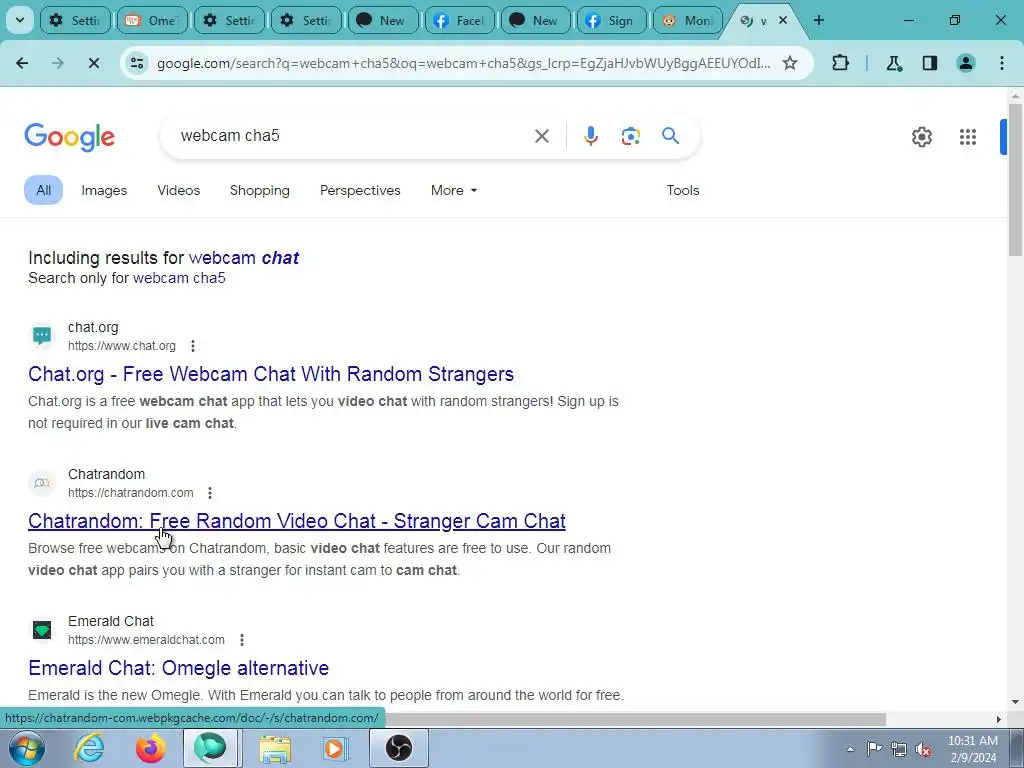The height and width of the screenshot is (768, 1024).
Task: Switch to the Facebook tab
Action: pos(460,20)
